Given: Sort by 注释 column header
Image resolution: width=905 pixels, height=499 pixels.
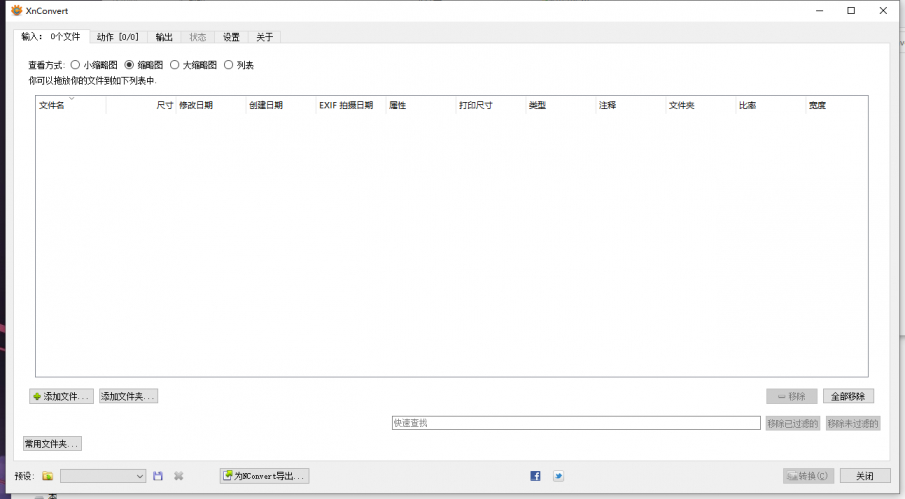Looking at the screenshot, I should (x=631, y=105).
